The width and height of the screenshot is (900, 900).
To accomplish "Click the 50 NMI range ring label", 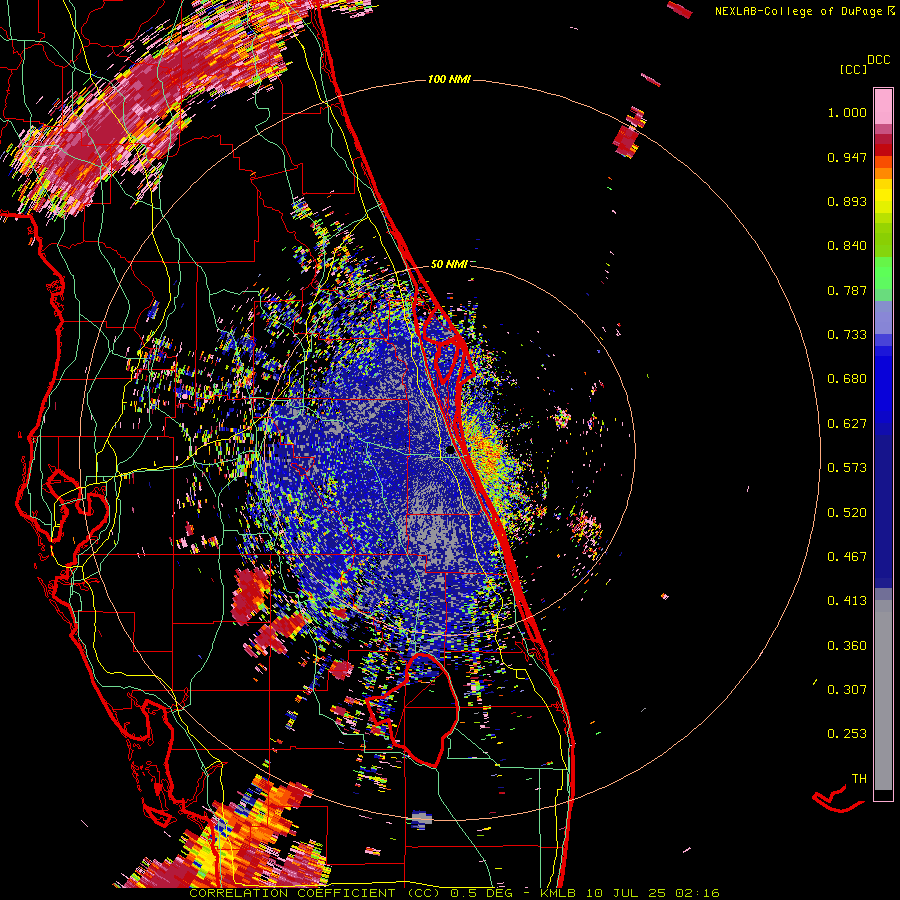I will [449, 264].
